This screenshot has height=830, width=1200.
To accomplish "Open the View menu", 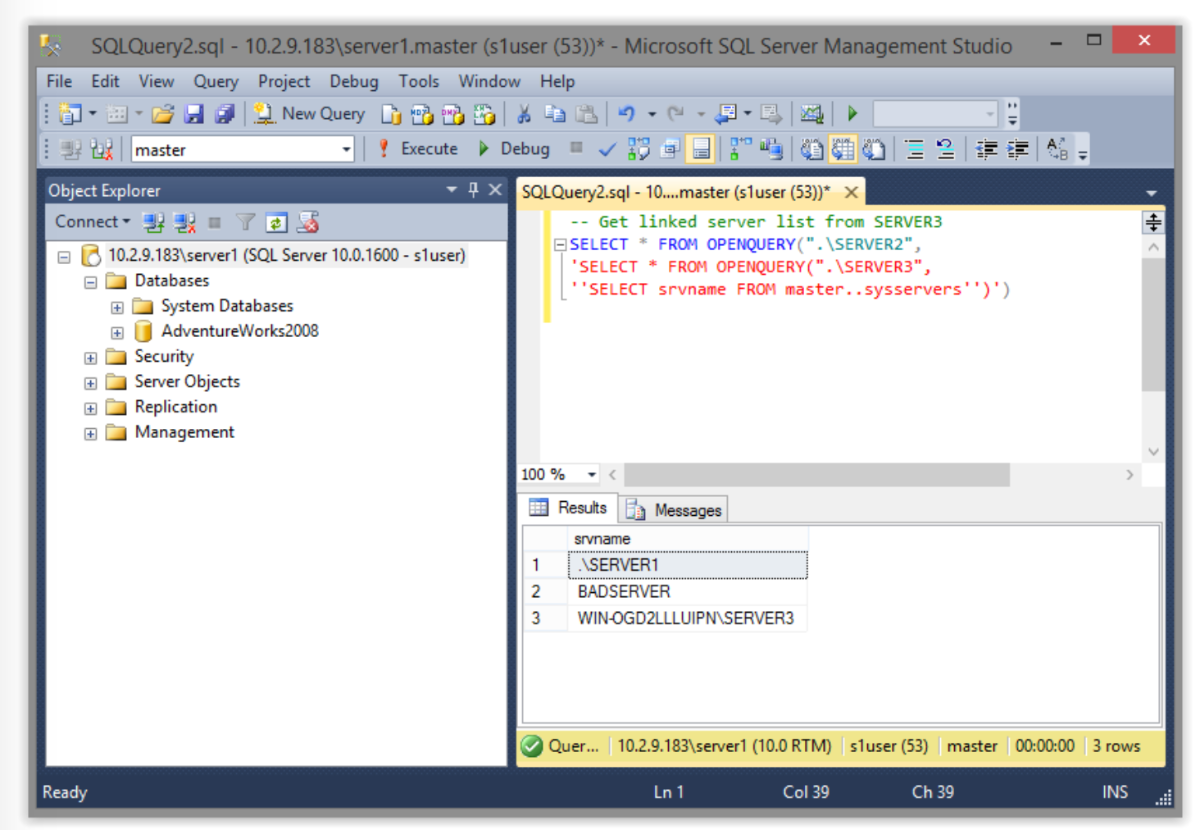I will pos(156,81).
